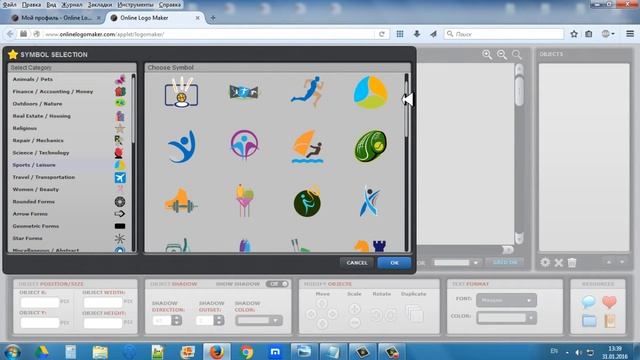Adjust the Shadow Direction stepper

(x=177, y=320)
